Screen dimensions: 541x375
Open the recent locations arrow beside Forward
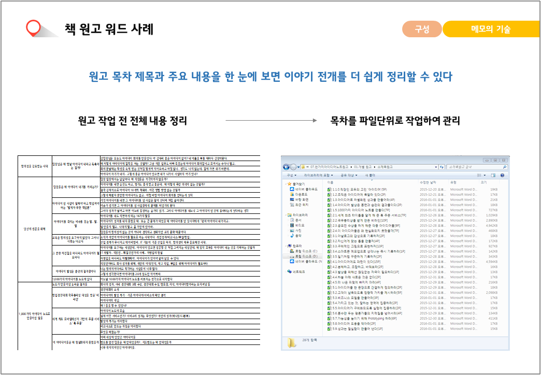coord(298,167)
